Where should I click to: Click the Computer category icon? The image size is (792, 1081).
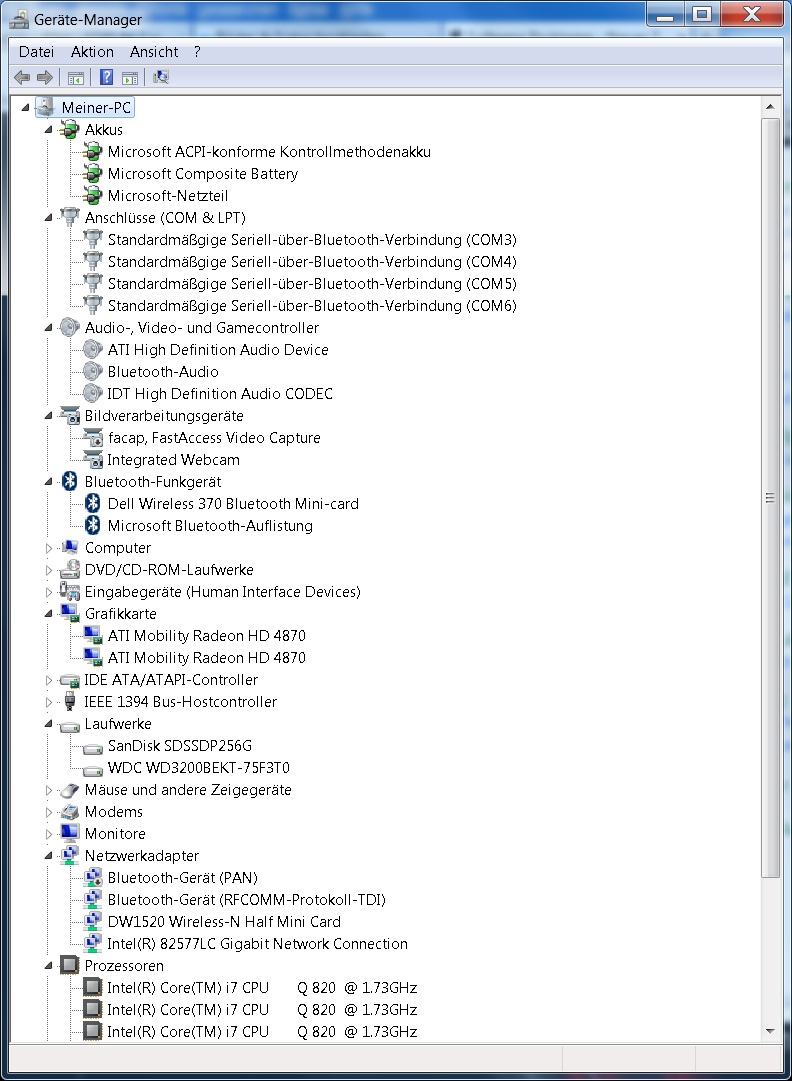70,547
